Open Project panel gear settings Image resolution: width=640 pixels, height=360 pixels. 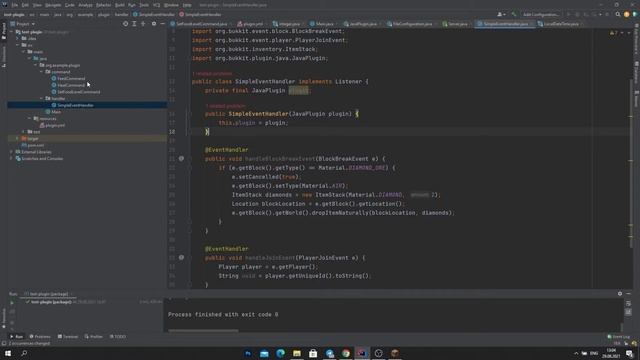[x=154, y=24]
